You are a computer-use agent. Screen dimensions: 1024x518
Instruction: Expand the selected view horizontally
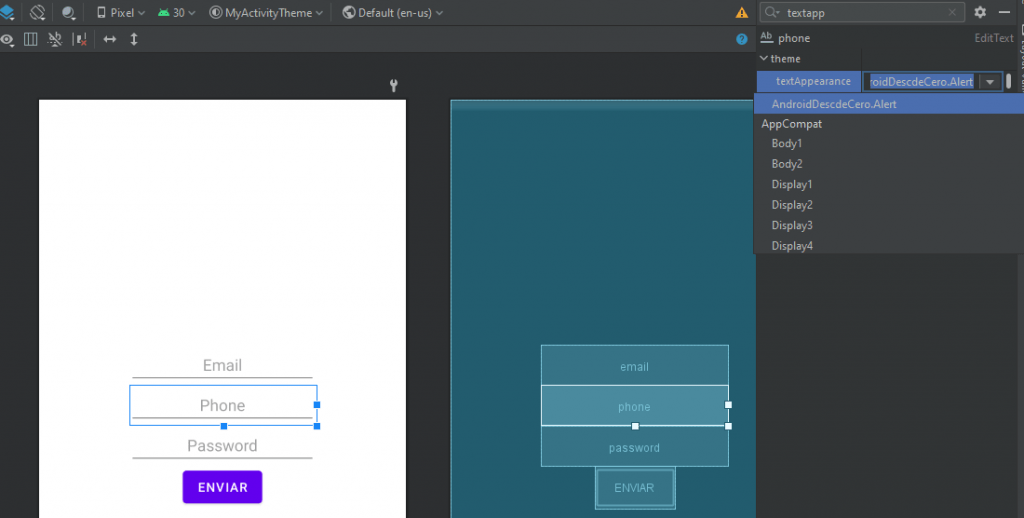[110, 39]
